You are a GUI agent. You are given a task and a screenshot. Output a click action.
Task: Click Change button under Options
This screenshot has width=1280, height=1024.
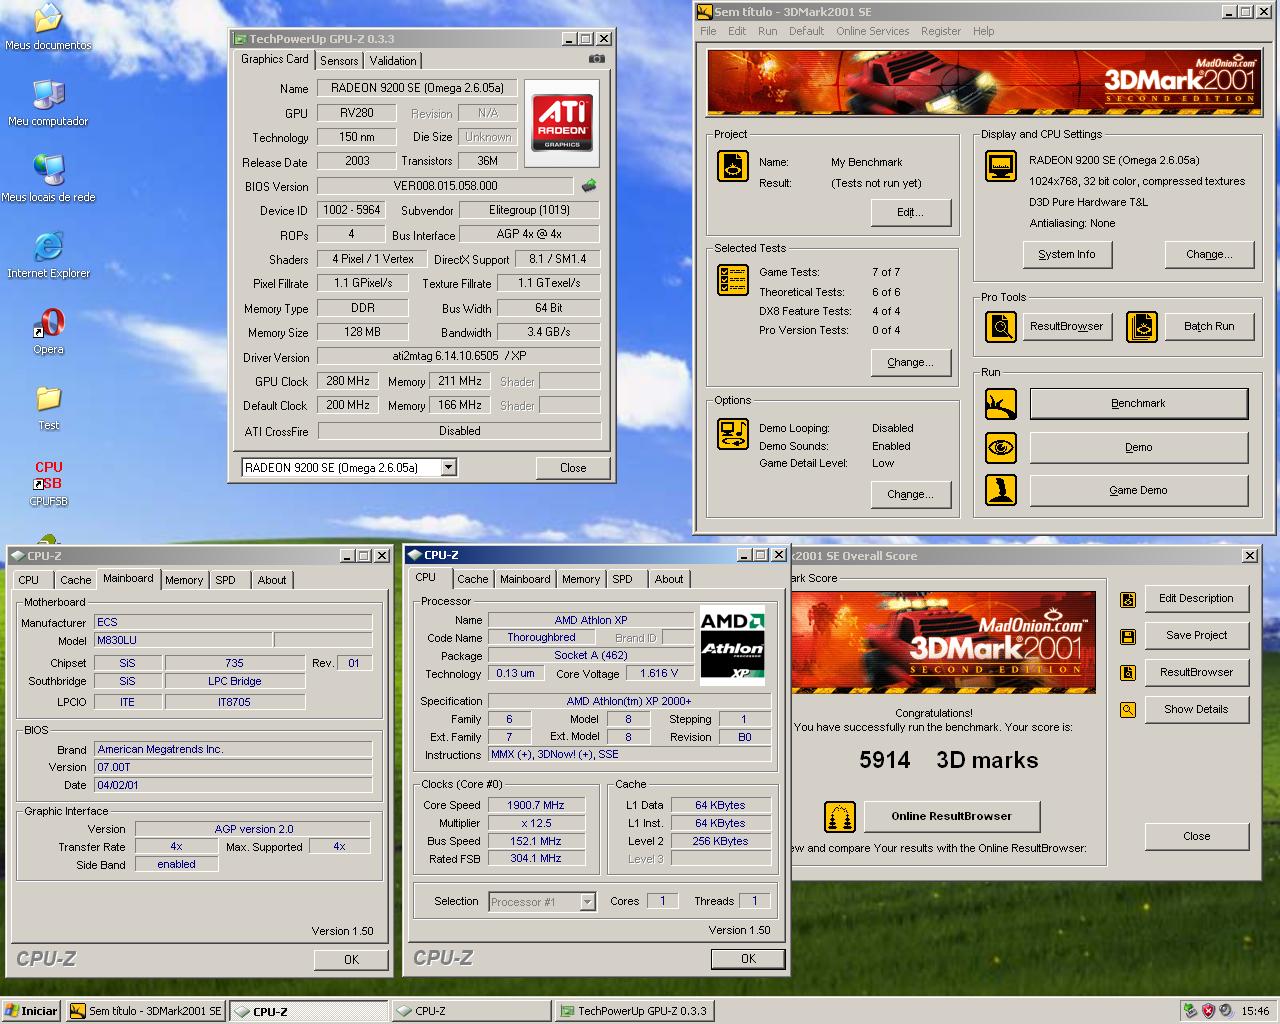[x=910, y=494]
